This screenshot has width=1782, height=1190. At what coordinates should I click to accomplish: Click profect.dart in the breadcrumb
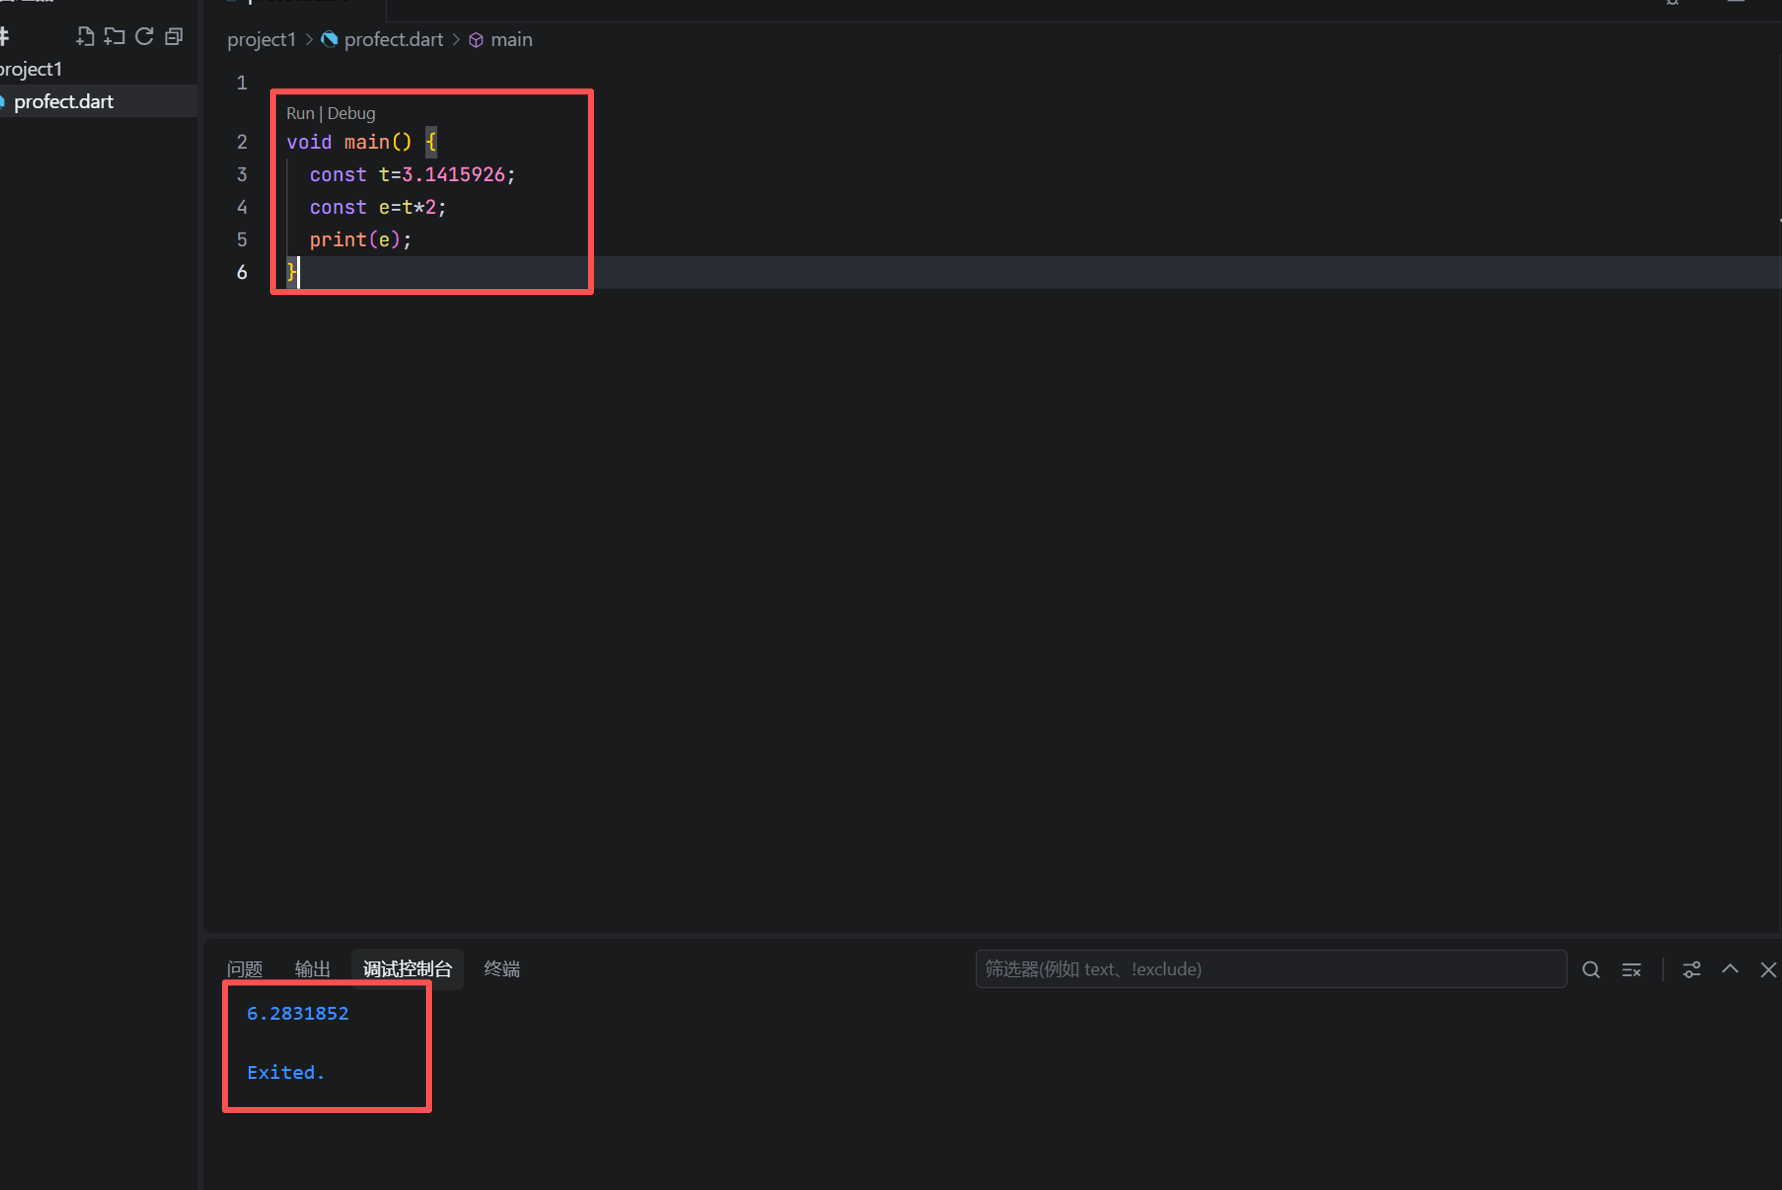(393, 39)
